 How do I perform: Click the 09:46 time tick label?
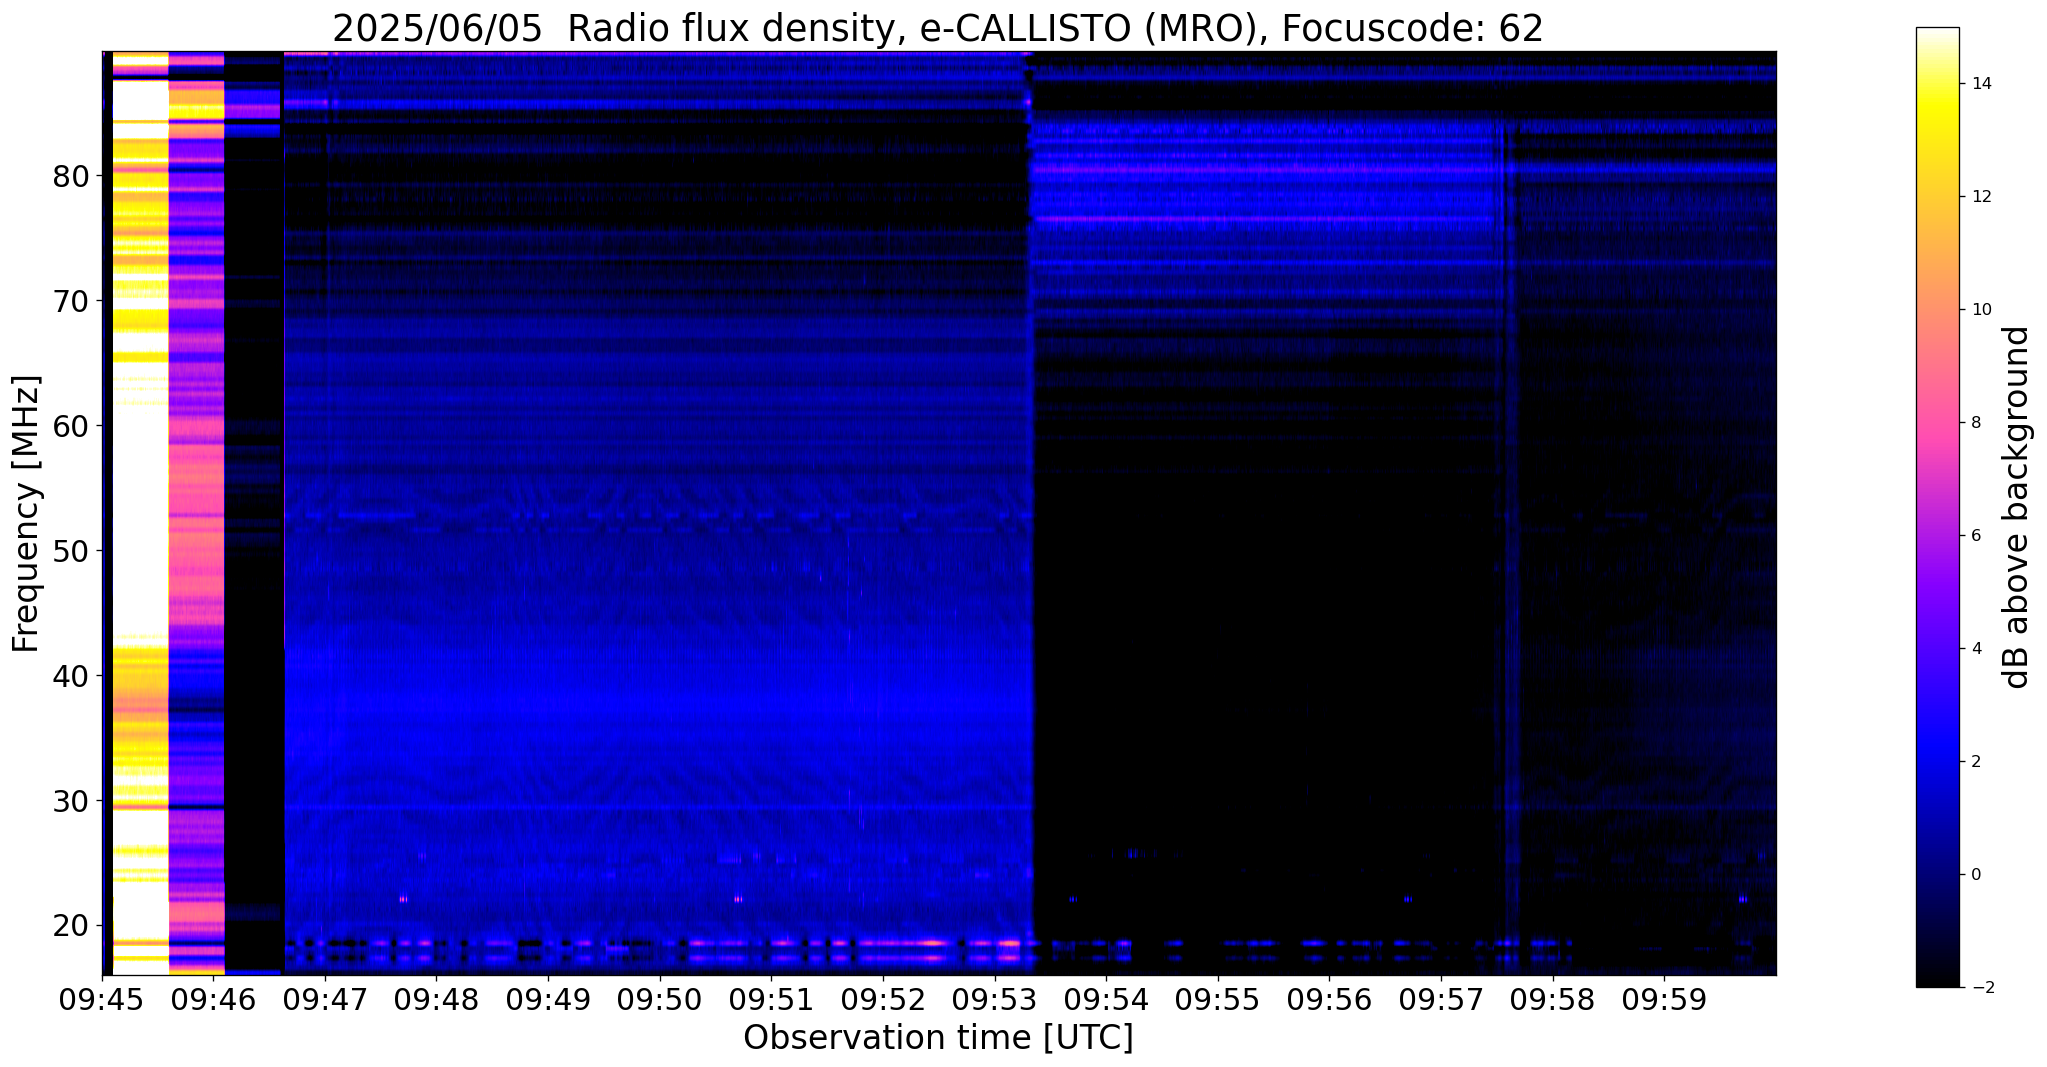coord(212,998)
